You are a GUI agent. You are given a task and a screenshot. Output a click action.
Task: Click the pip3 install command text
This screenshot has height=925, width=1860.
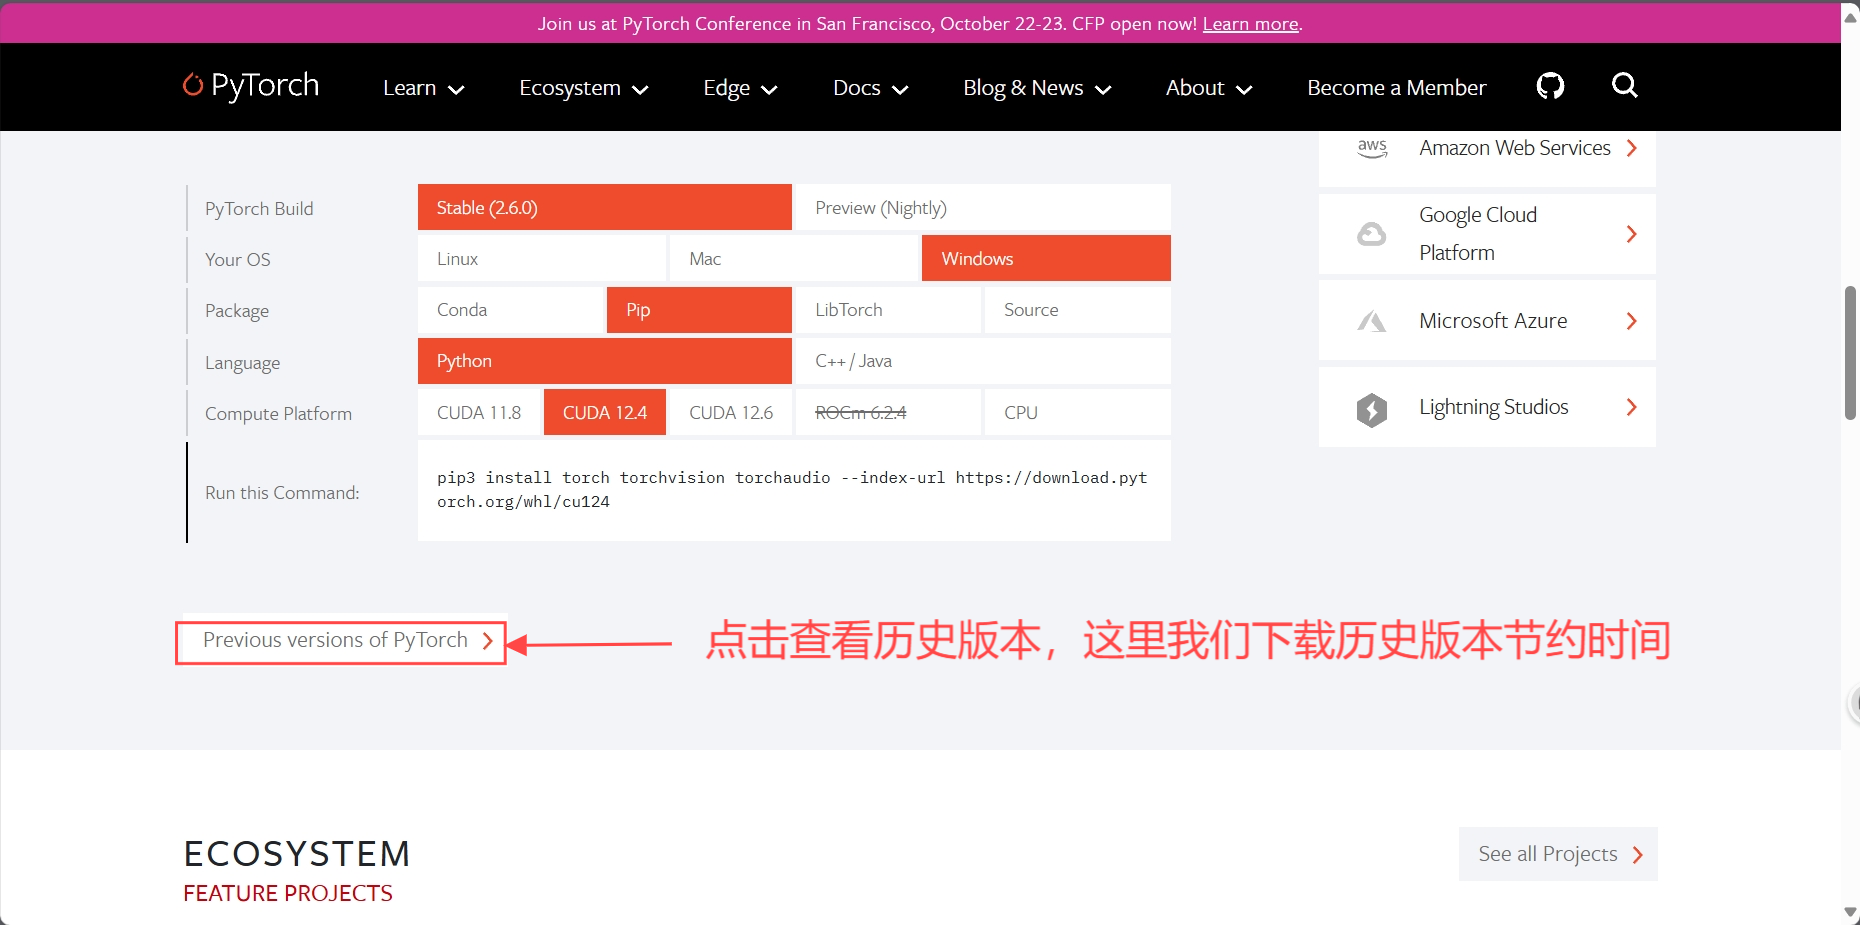tap(792, 490)
